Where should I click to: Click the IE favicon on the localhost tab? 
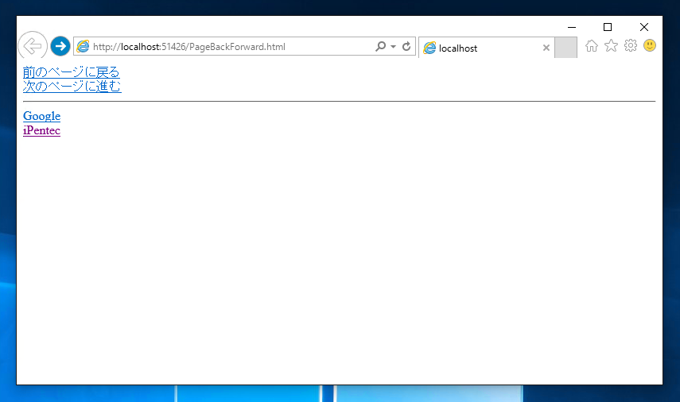click(x=429, y=48)
